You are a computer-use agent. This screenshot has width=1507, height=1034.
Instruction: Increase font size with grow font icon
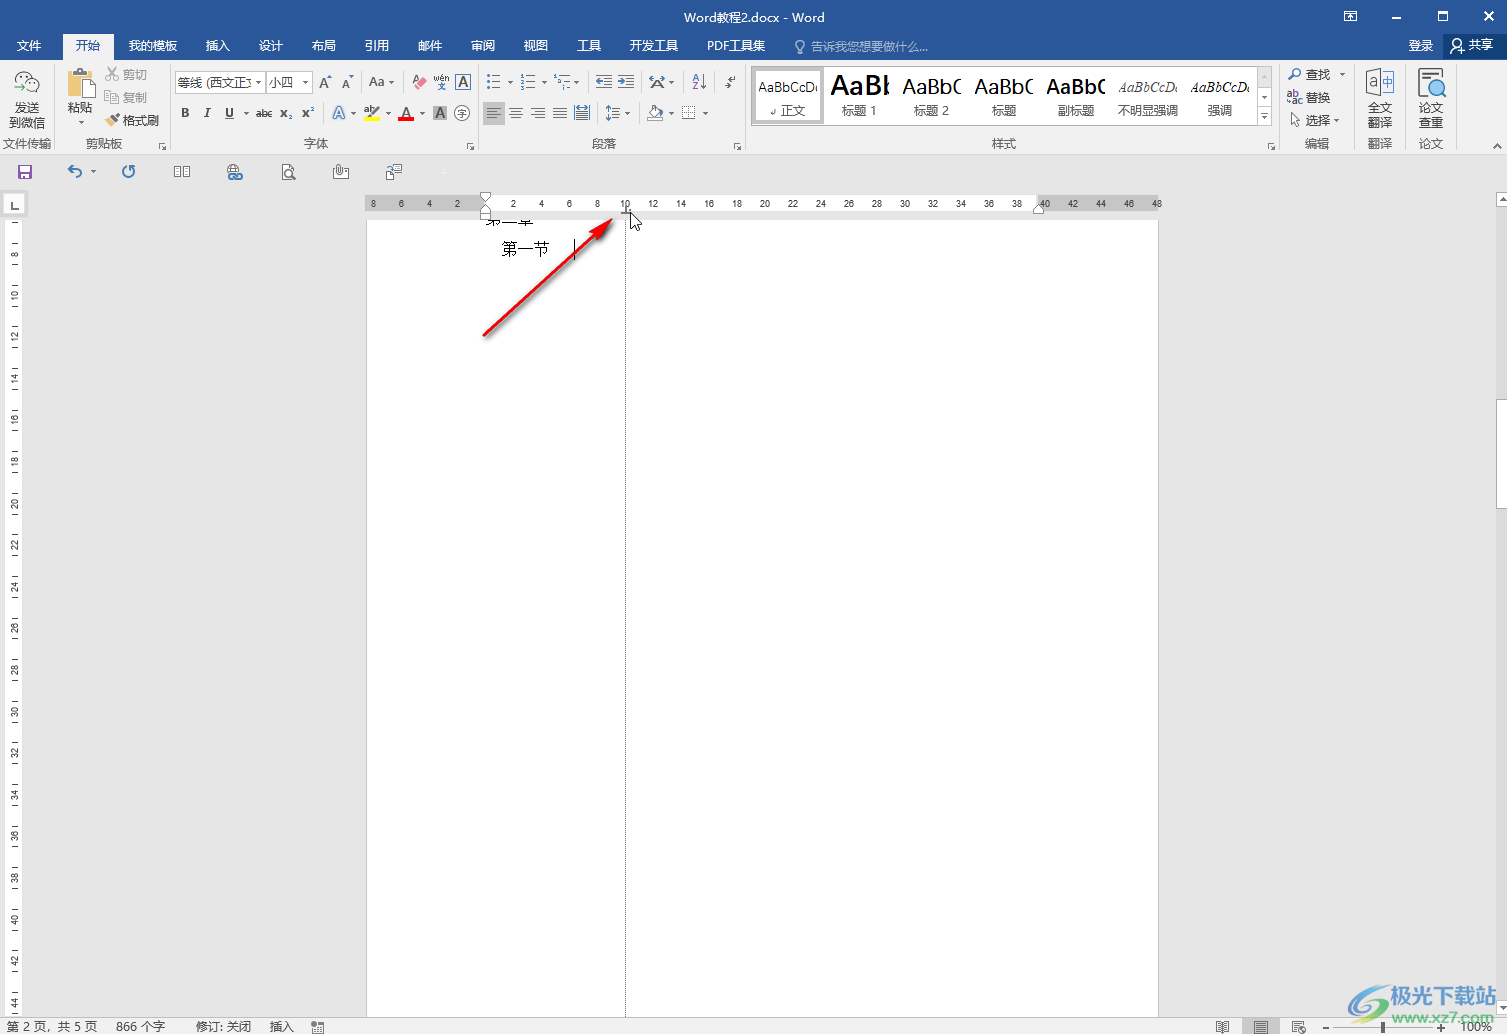coord(325,82)
